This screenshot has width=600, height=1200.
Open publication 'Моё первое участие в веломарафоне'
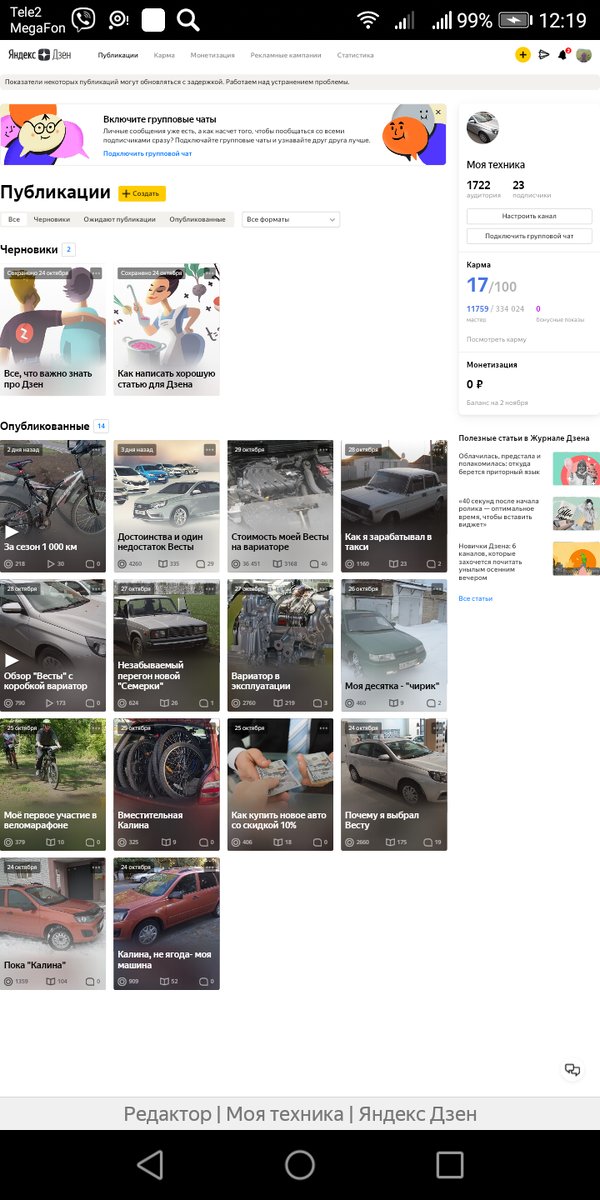click(x=53, y=784)
